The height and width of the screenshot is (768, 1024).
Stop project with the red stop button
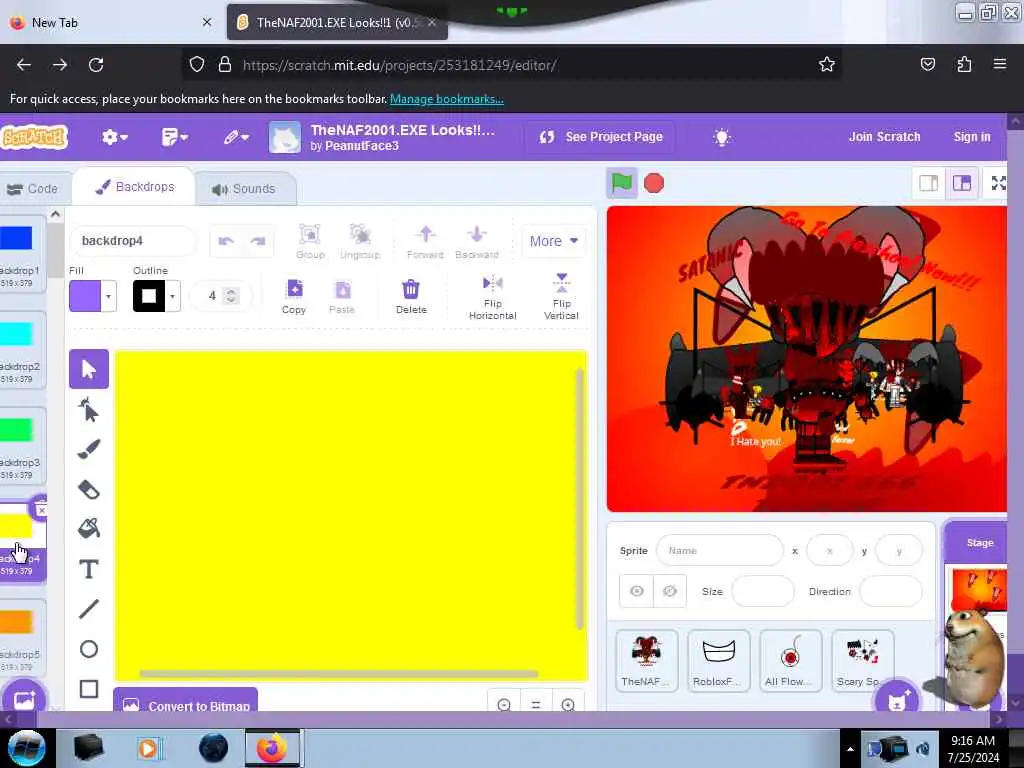click(654, 184)
